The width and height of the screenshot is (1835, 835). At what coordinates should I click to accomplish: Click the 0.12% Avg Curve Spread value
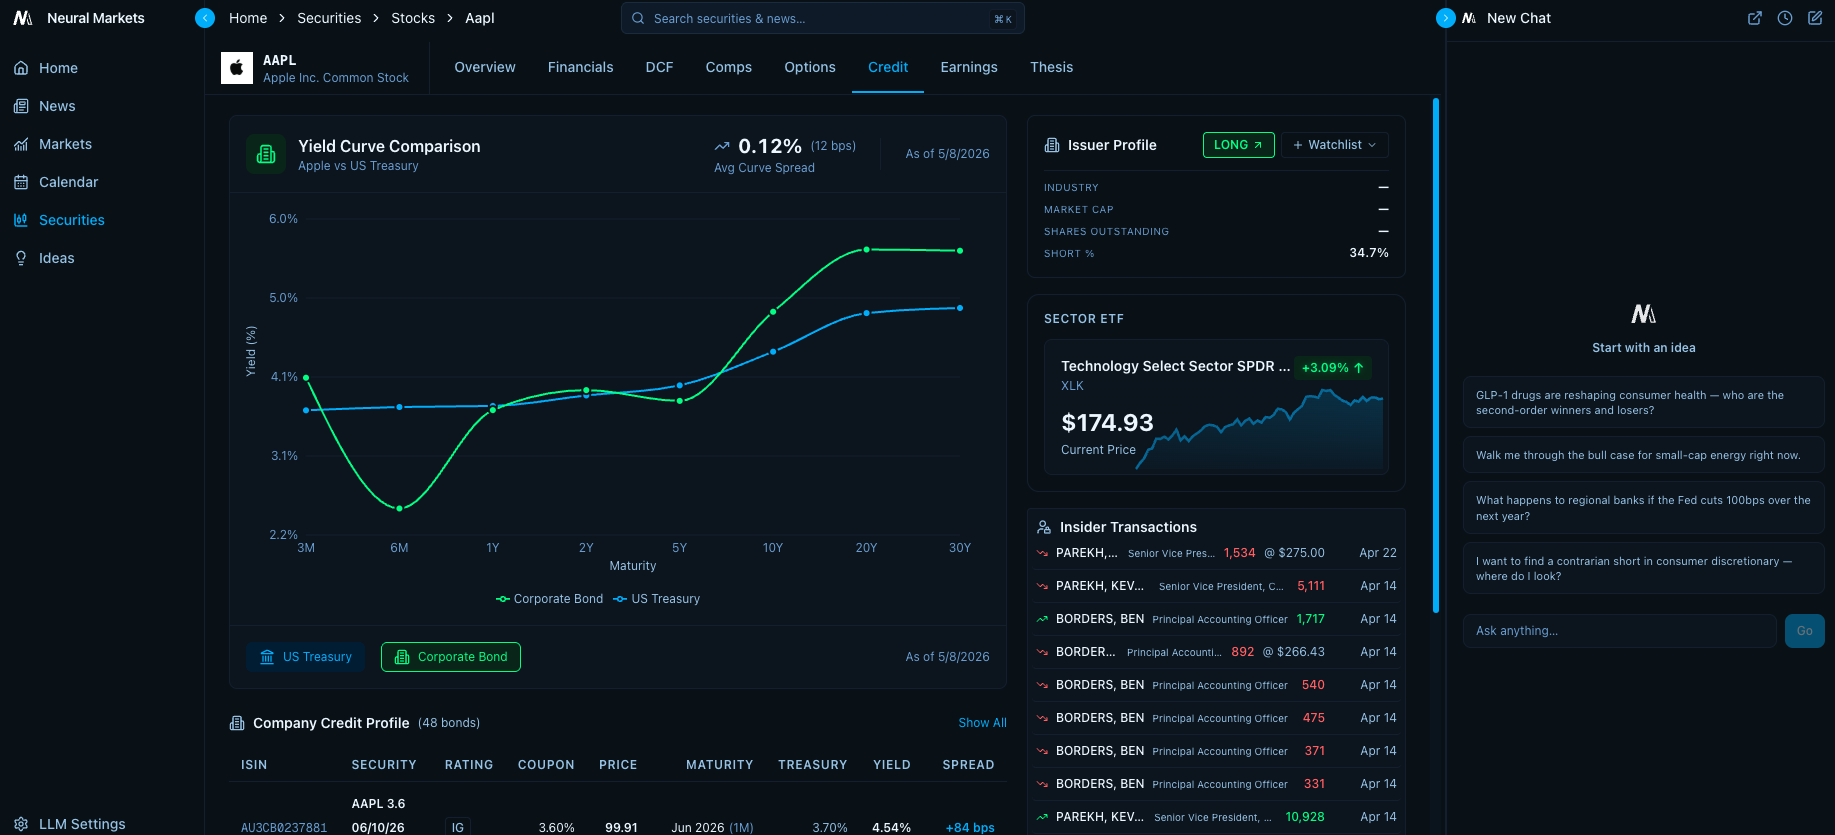770,146
